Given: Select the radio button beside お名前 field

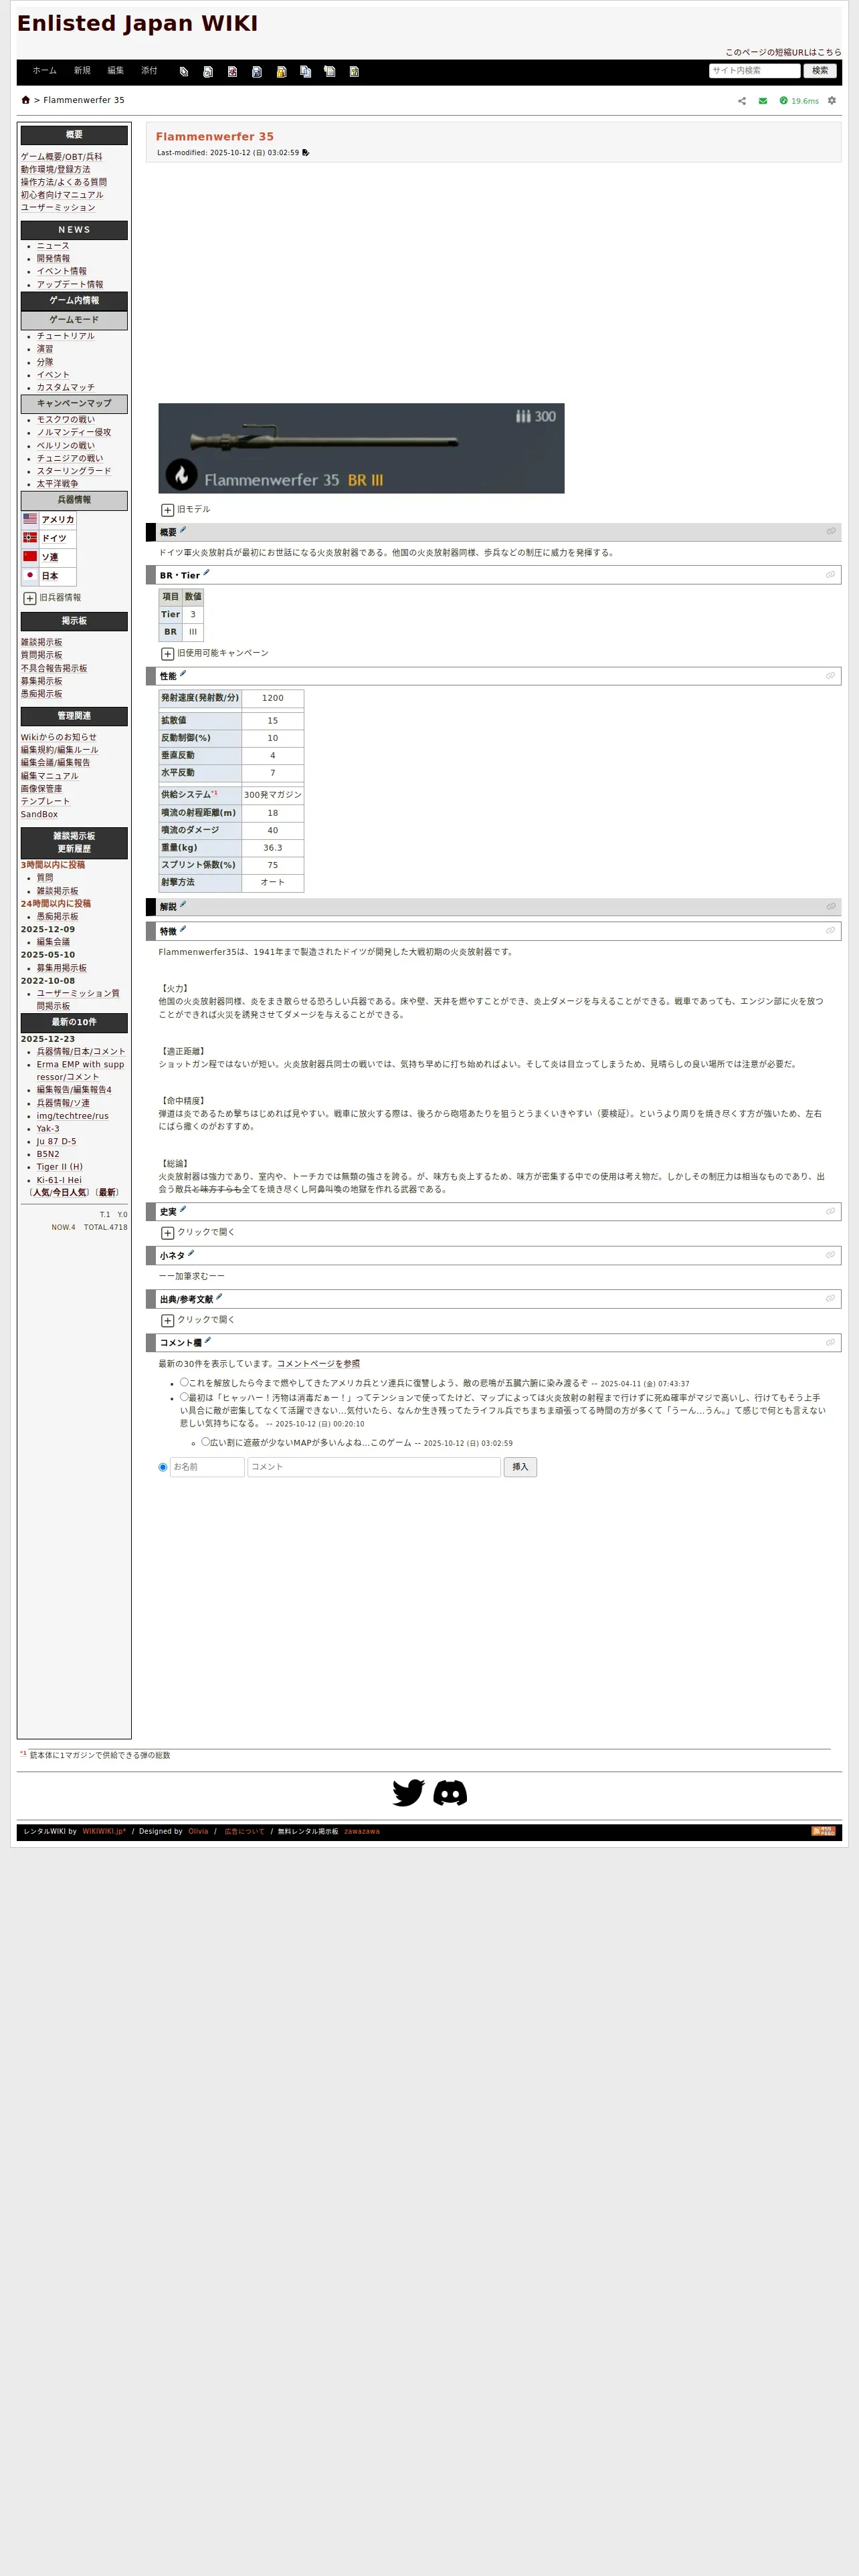Looking at the screenshot, I should point(163,1467).
